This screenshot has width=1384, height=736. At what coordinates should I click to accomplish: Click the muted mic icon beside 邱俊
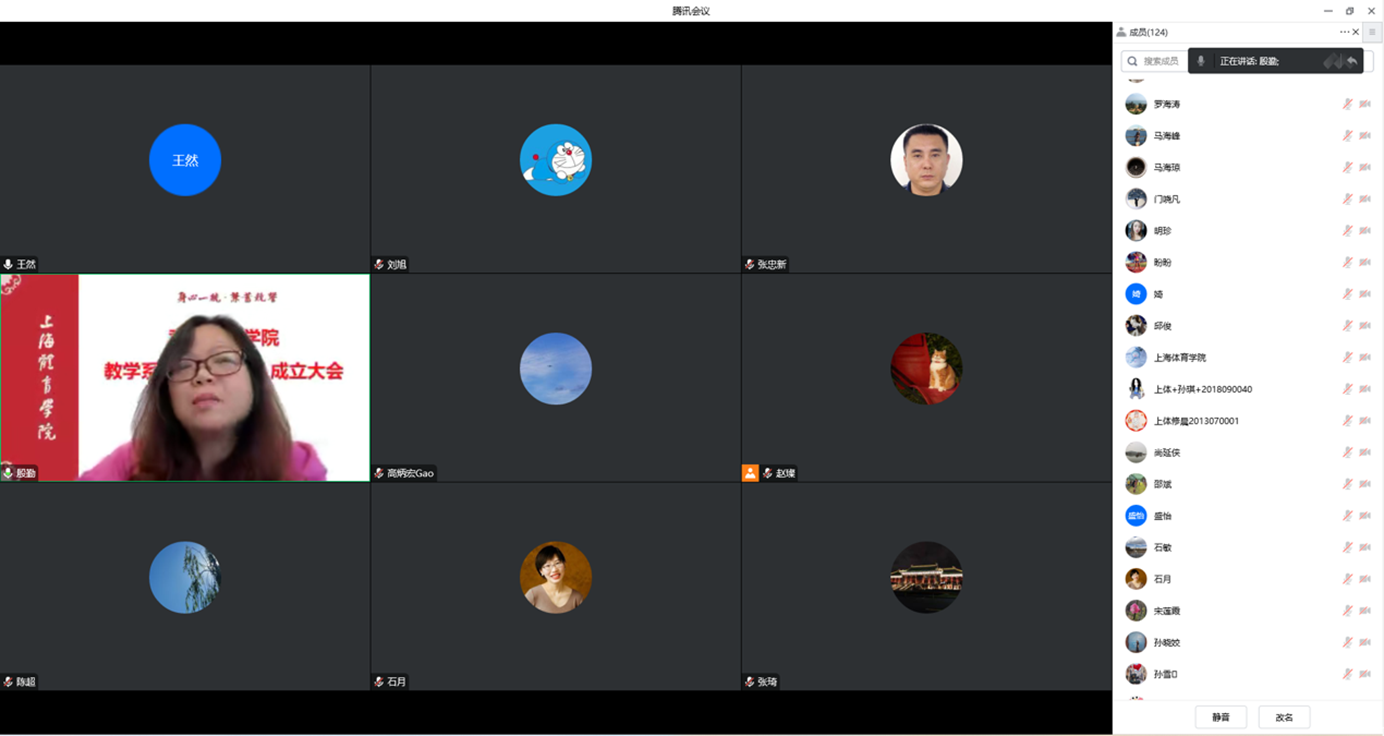[x=1347, y=326]
